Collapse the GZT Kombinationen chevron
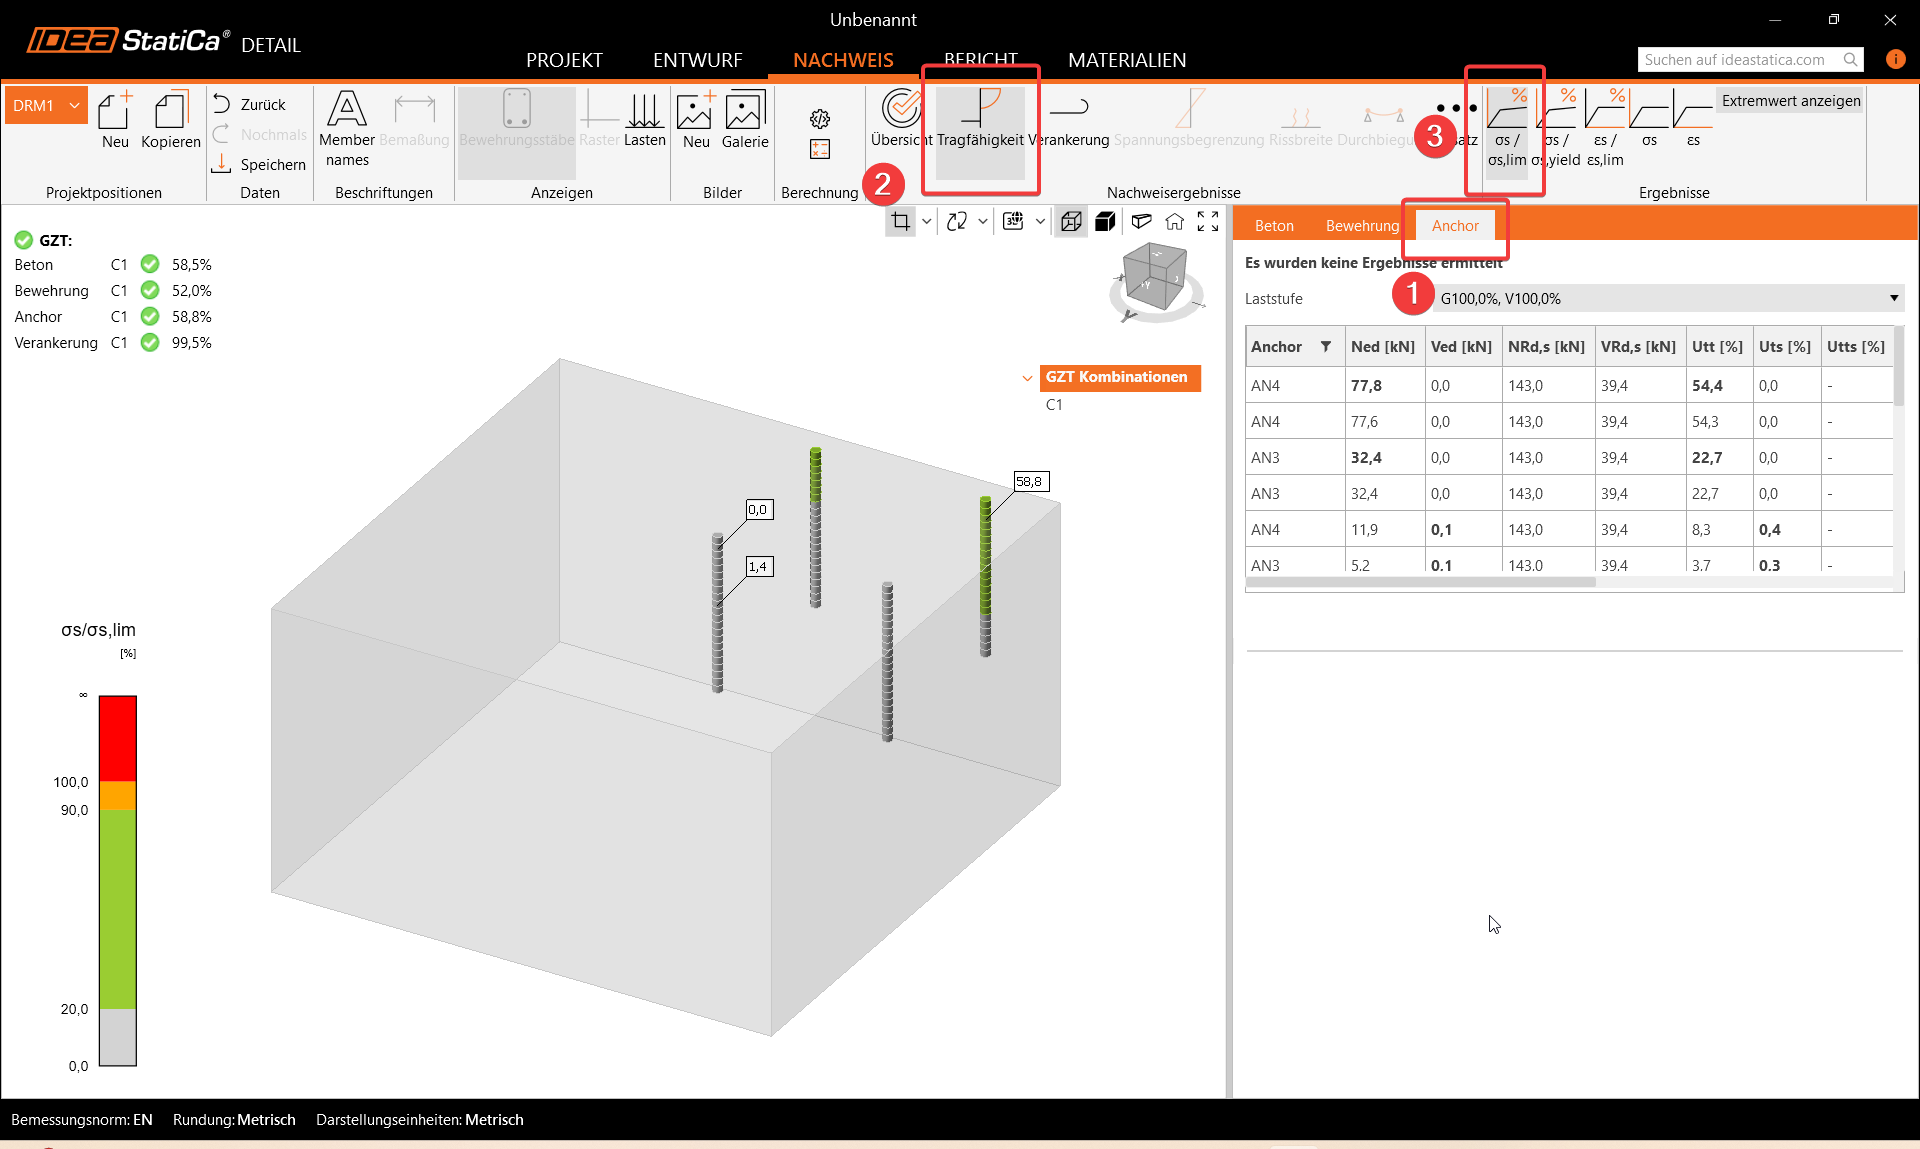Viewport: 1920px width, 1149px height. coord(1027,378)
